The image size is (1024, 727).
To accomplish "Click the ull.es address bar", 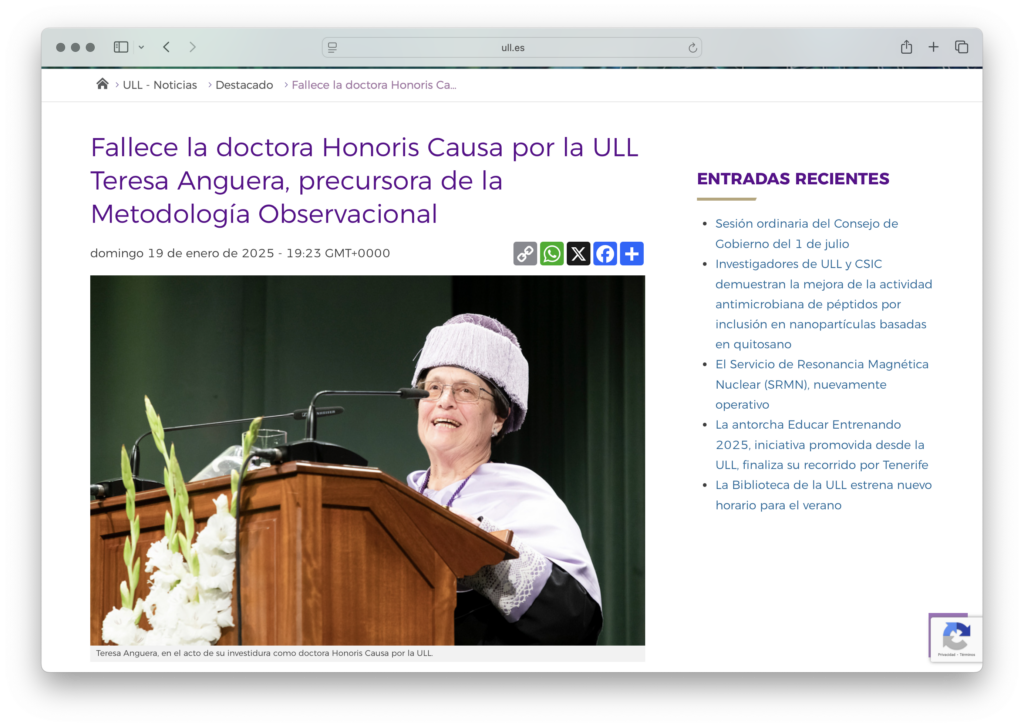I will click(512, 47).
